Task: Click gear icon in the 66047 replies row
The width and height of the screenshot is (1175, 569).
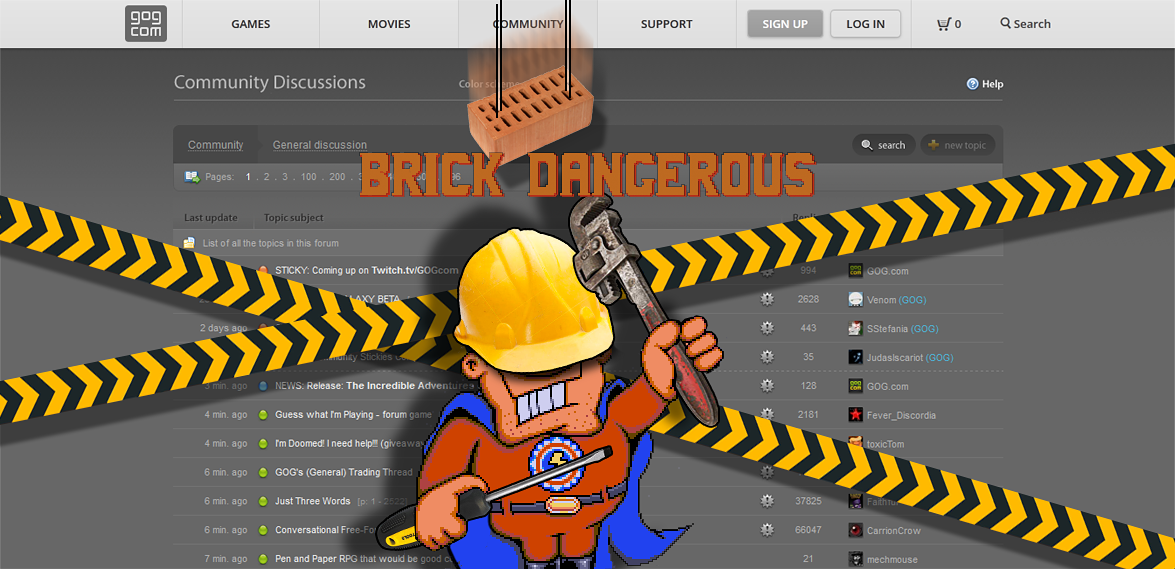Action: coord(767,530)
